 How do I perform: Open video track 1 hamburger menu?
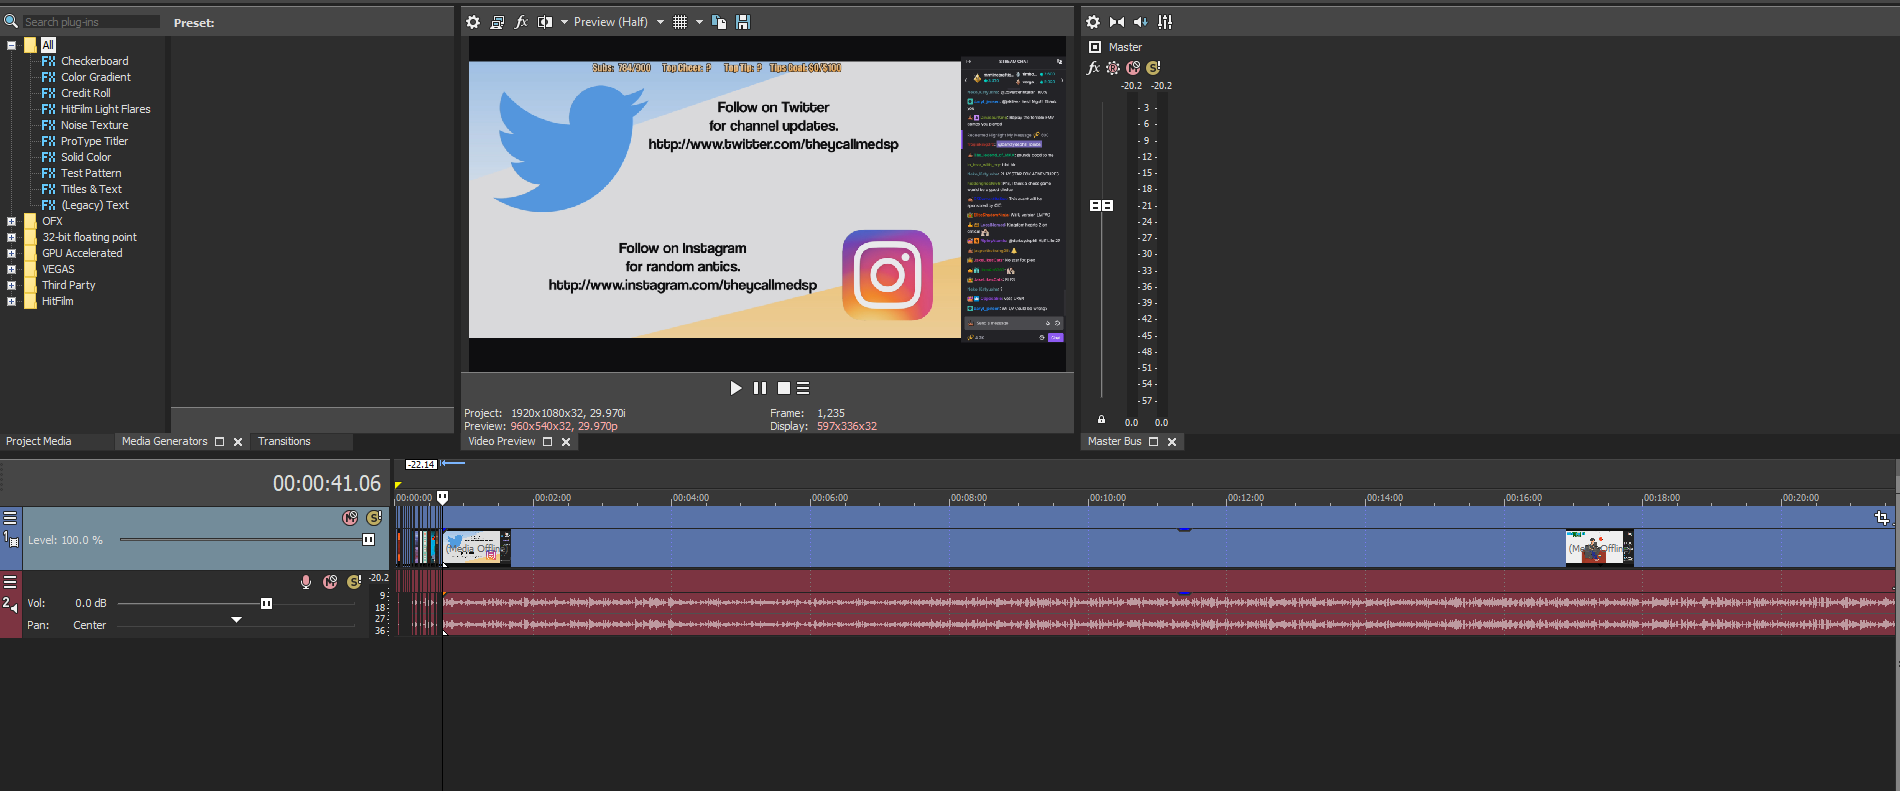(10, 518)
